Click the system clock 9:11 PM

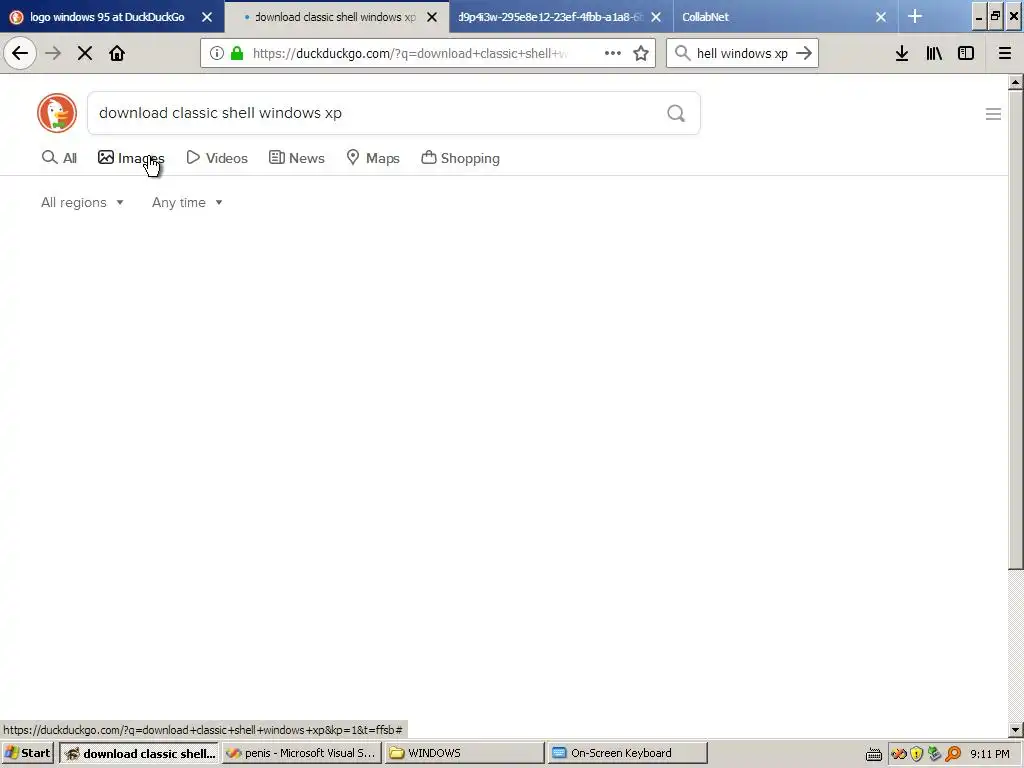[990, 754]
